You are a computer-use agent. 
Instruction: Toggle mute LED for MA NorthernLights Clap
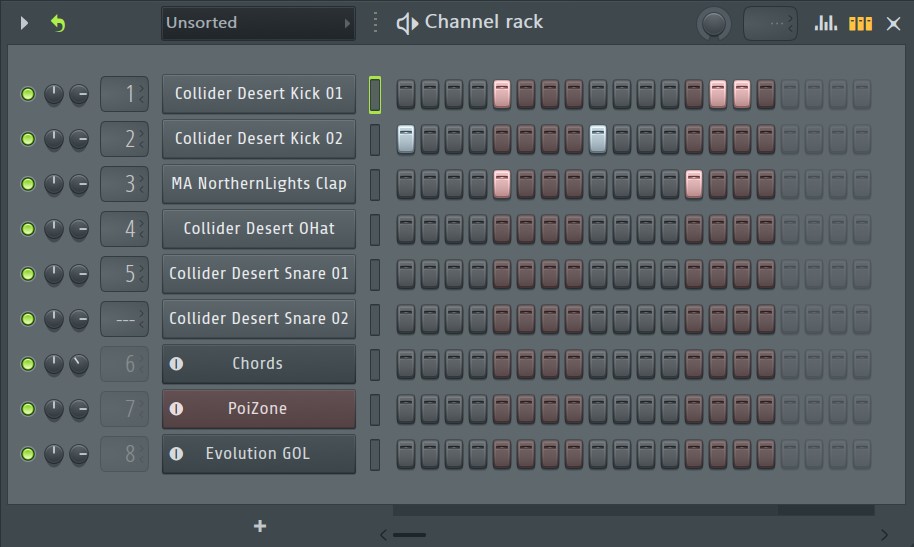tap(28, 184)
